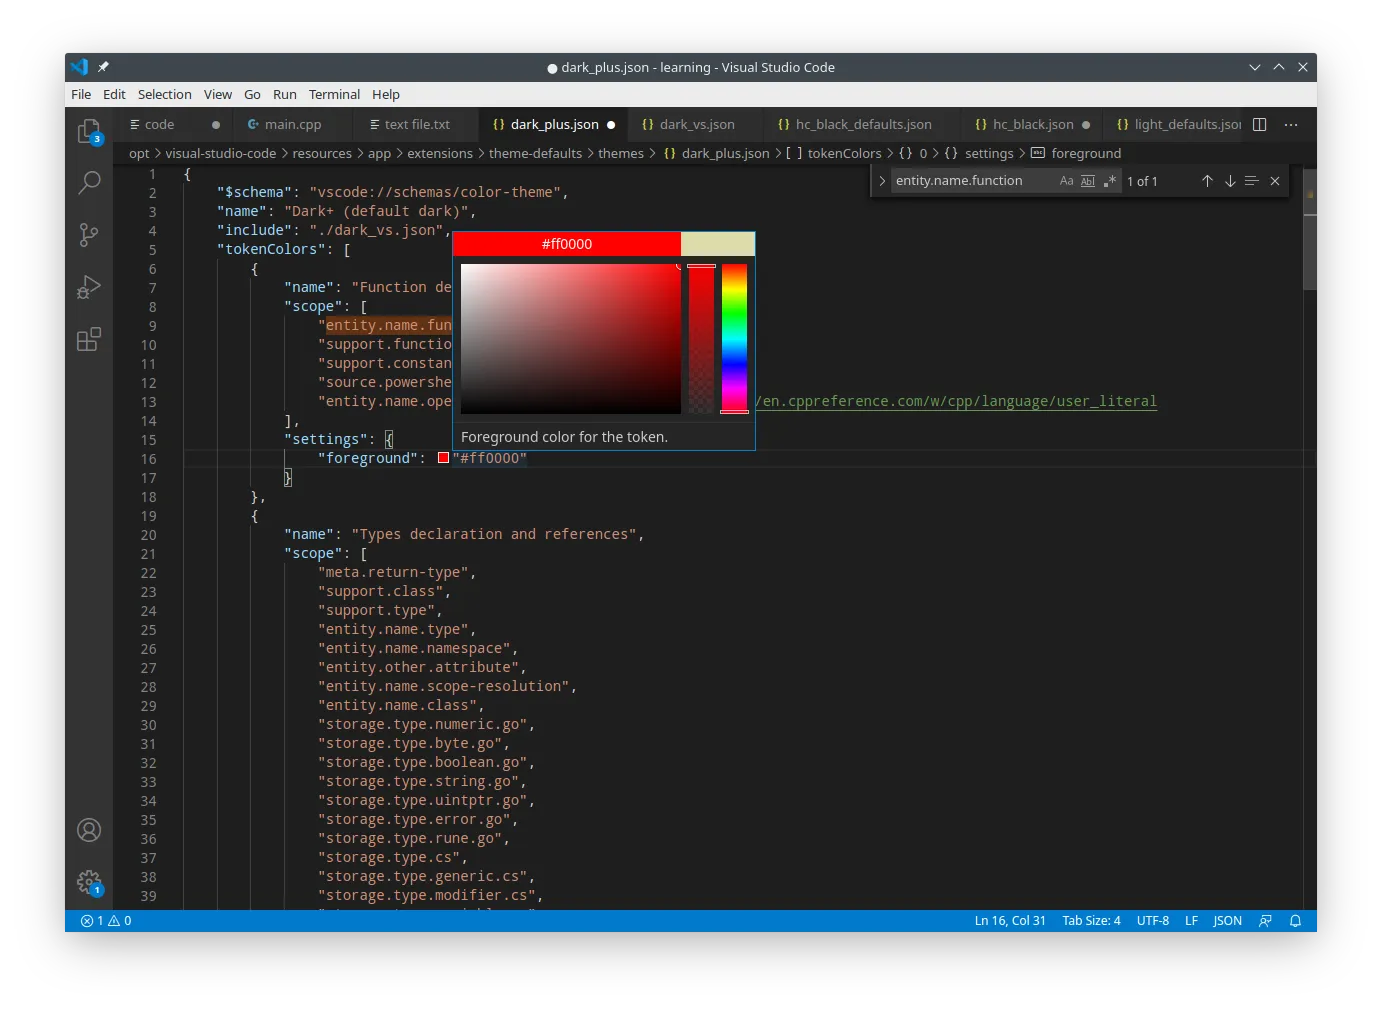Click the original color swatch in picker
The image size is (1382, 1009).
pyautogui.click(x=717, y=244)
